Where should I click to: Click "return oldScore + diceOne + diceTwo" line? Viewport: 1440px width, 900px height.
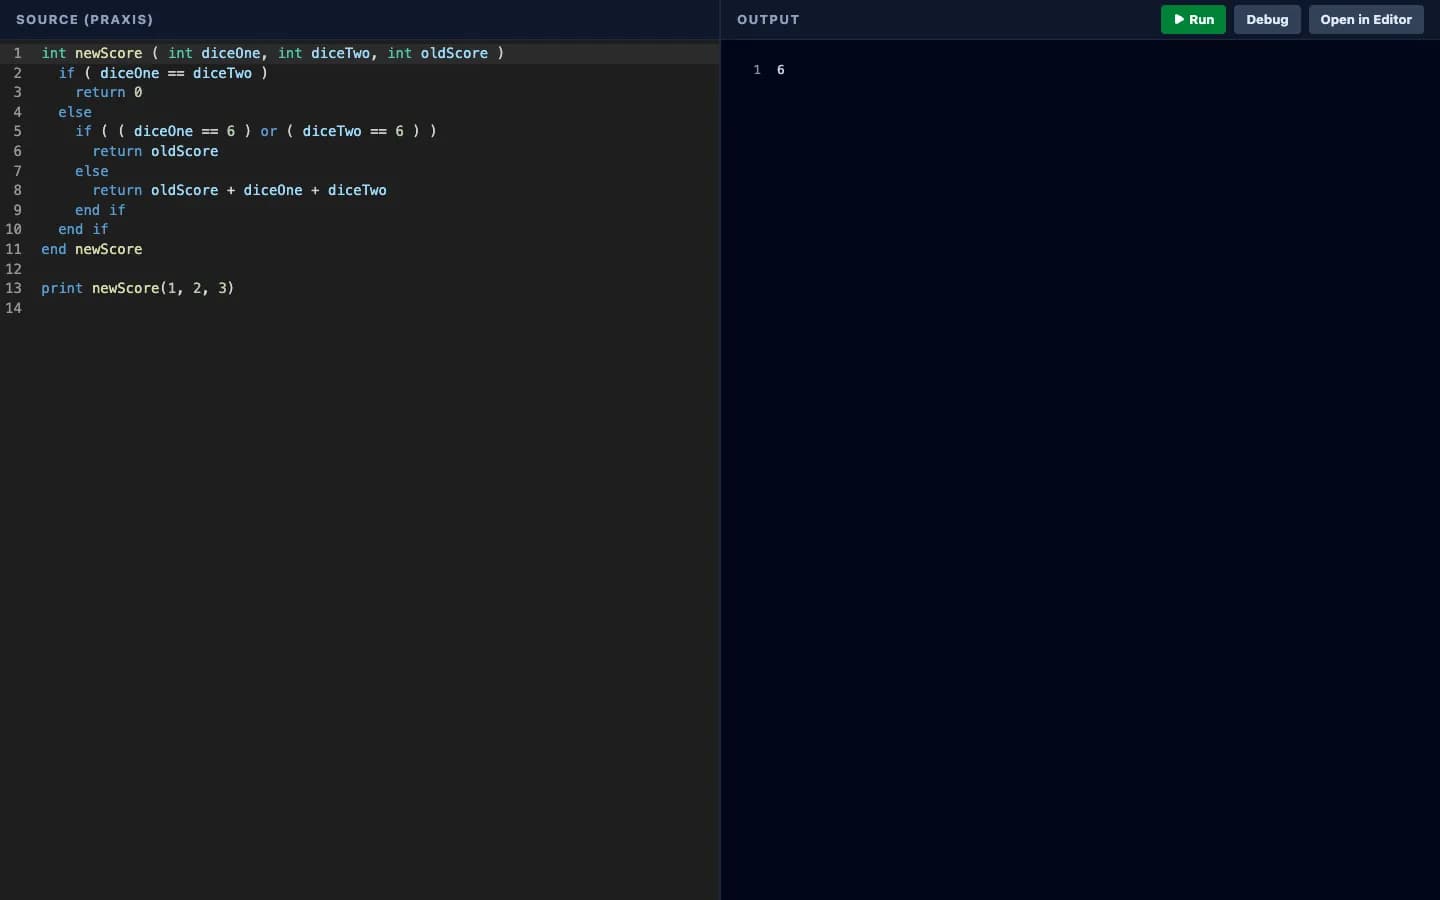pos(239,190)
